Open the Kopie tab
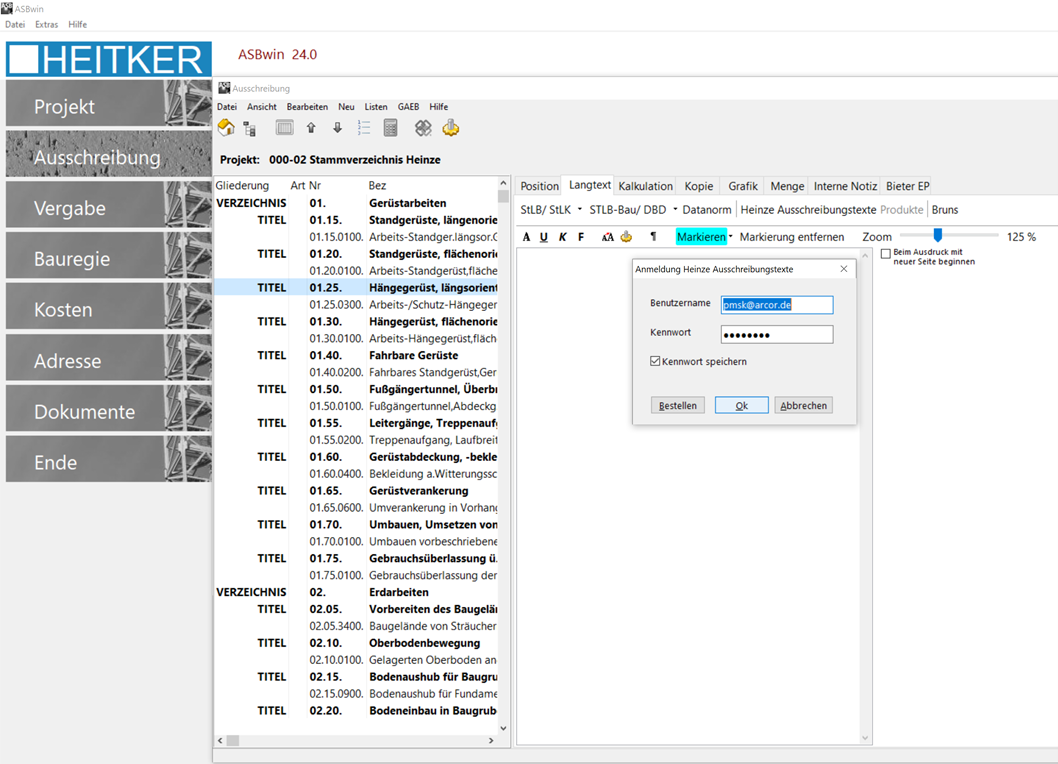The width and height of the screenshot is (1058, 764). (x=699, y=186)
